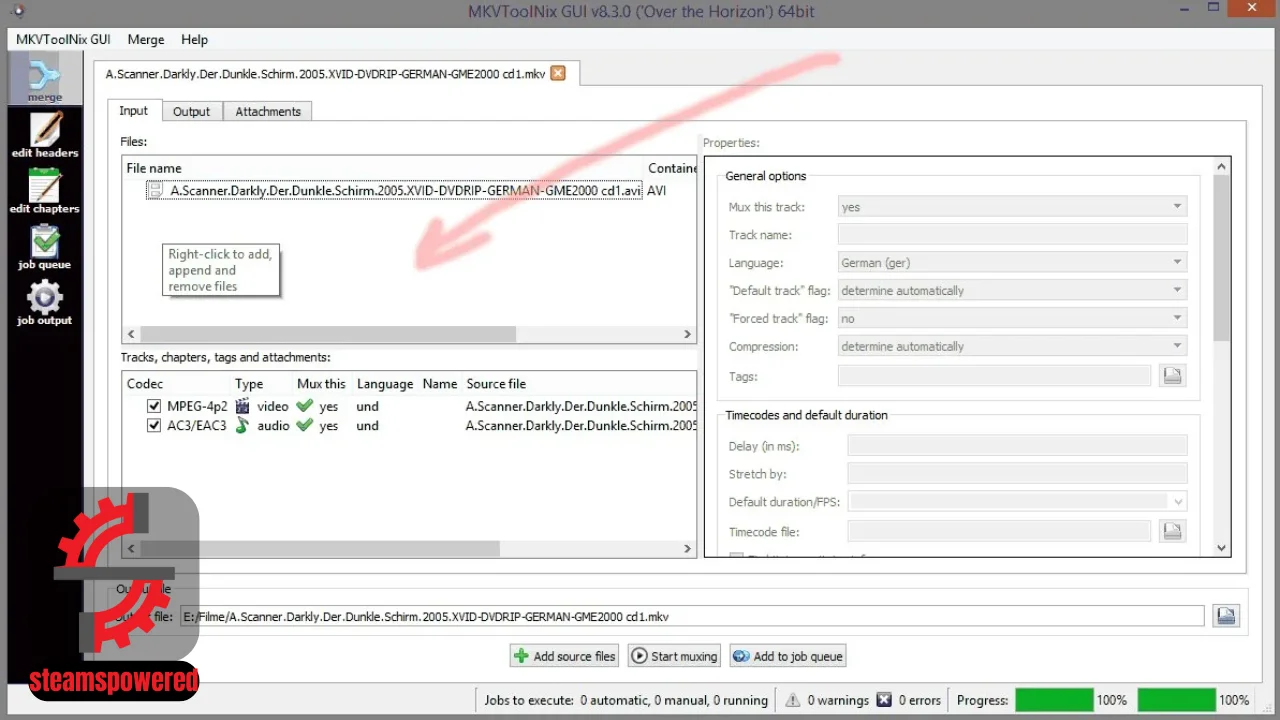Open the edit chapters tool
This screenshot has height=720, width=1280.
[45, 191]
